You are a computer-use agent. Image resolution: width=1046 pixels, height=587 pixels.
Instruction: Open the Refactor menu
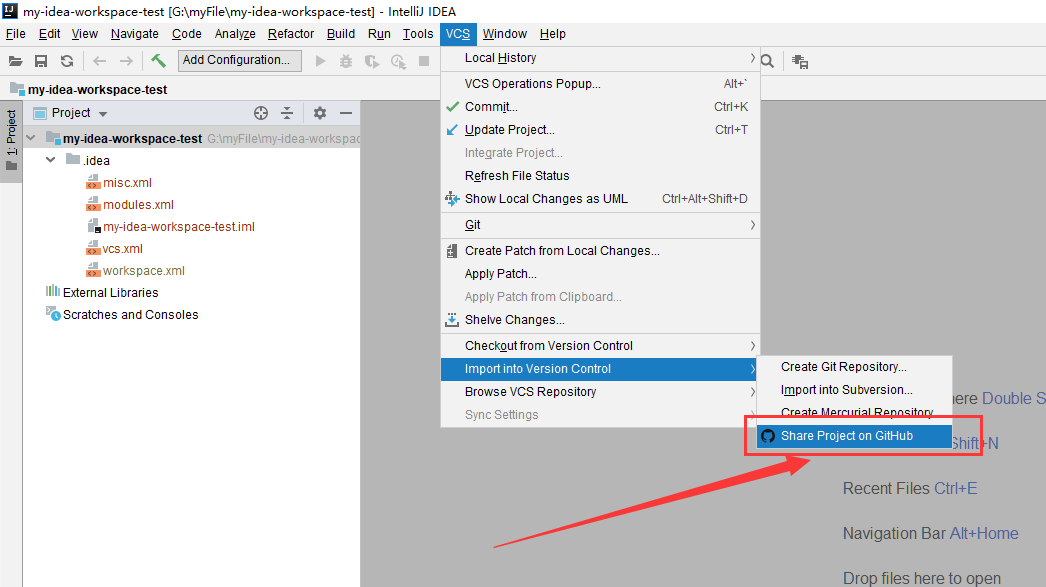[291, 33]
